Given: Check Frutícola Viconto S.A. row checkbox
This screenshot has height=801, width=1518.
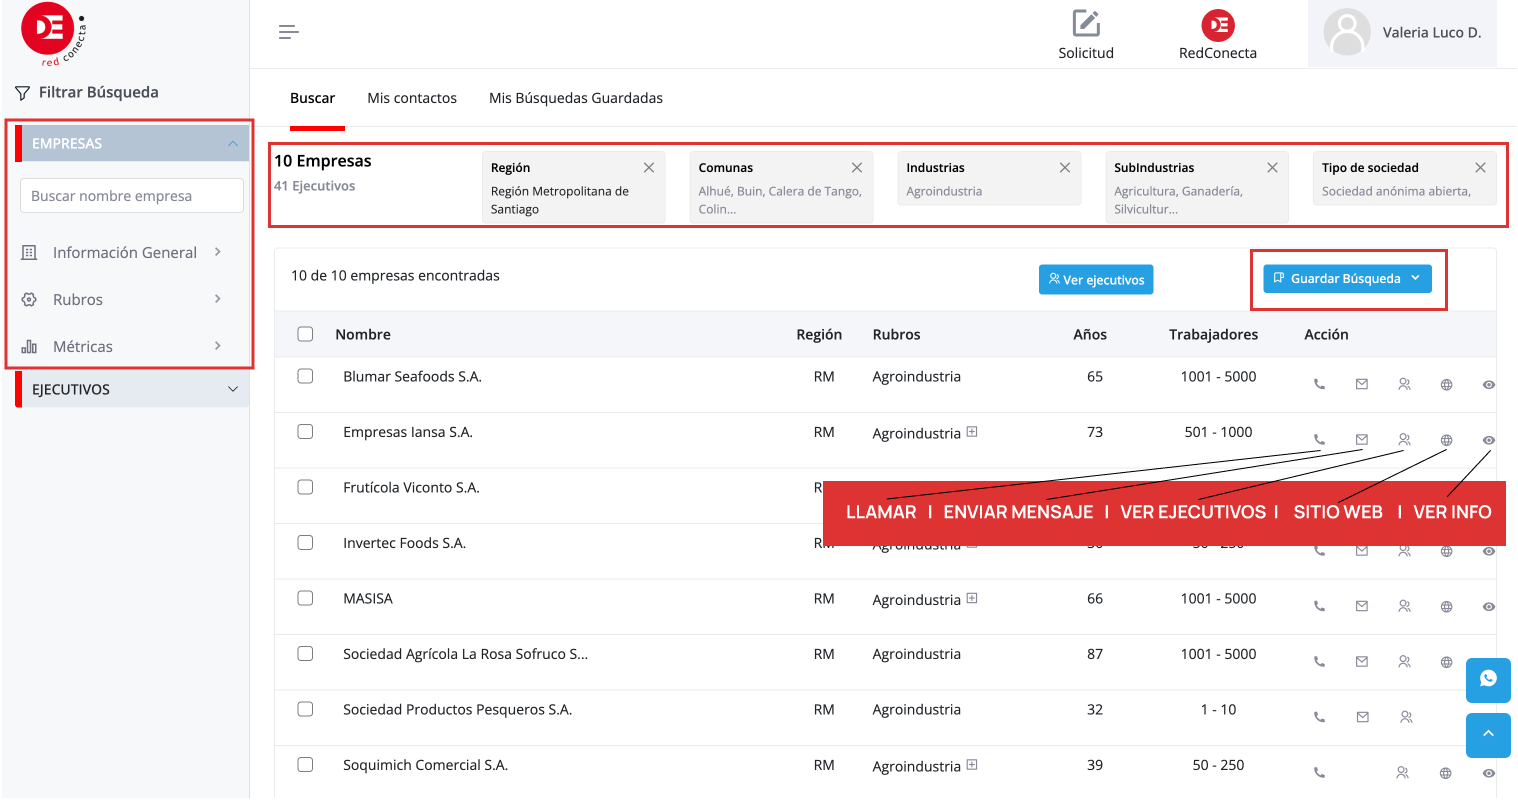Looking at the screenshot, I should (305, 487).
